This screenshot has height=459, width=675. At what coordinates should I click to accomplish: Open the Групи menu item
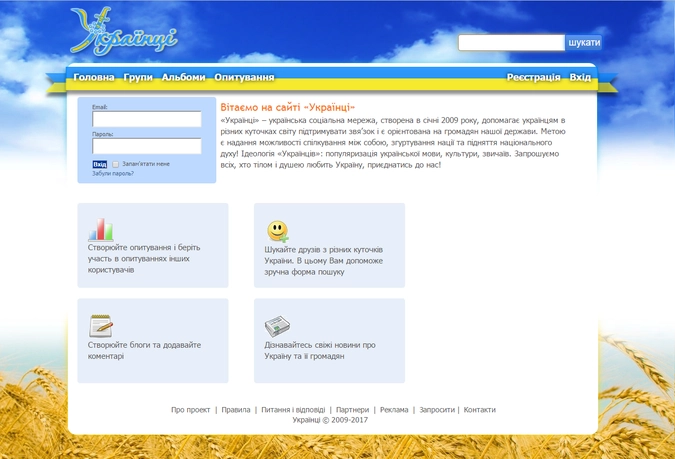click(139, 77)
